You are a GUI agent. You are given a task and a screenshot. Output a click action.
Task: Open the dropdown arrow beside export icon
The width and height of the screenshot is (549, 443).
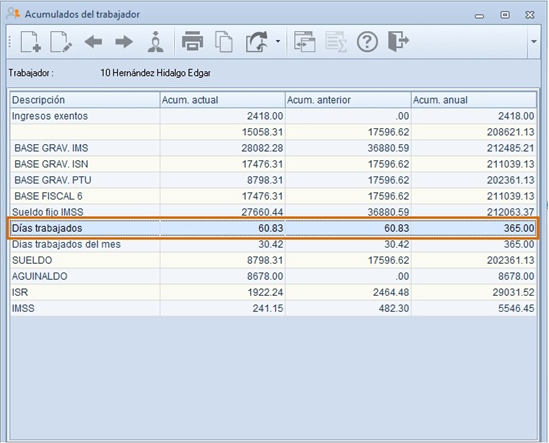[278, 41]
